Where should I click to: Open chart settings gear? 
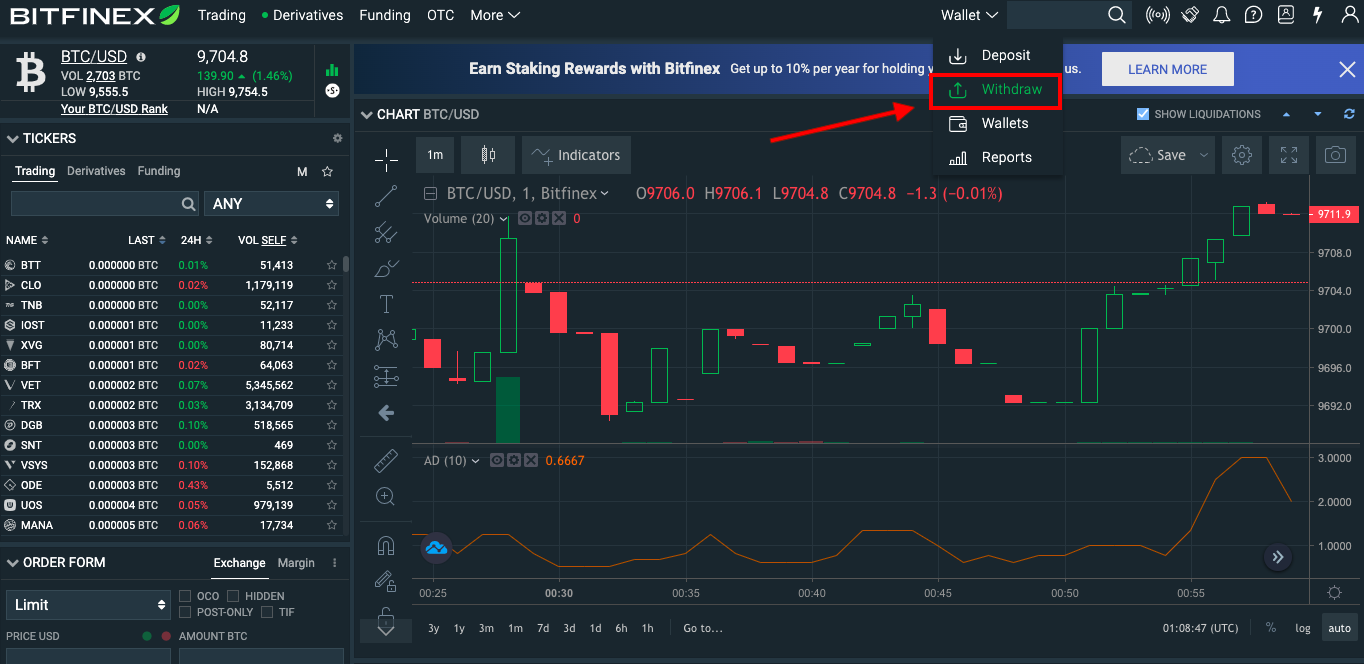coord(1242,155)
